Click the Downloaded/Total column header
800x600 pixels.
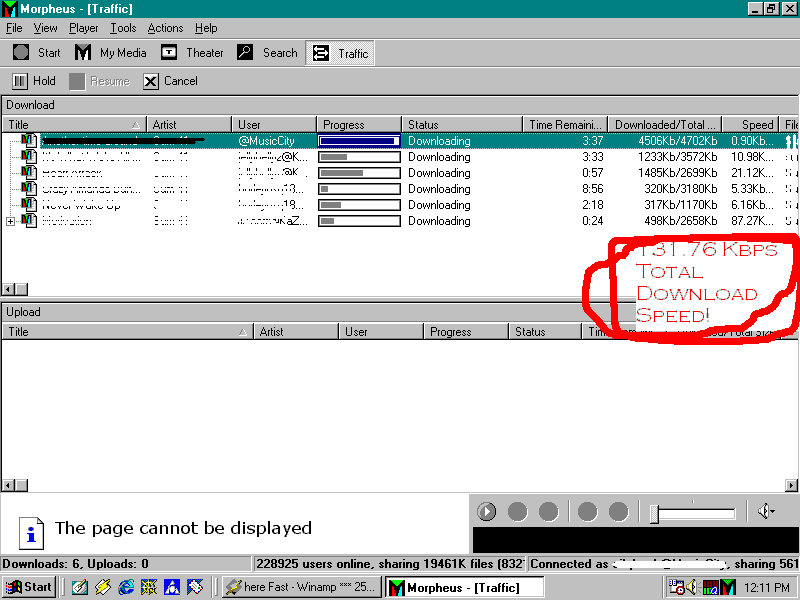tap(665, 124)
